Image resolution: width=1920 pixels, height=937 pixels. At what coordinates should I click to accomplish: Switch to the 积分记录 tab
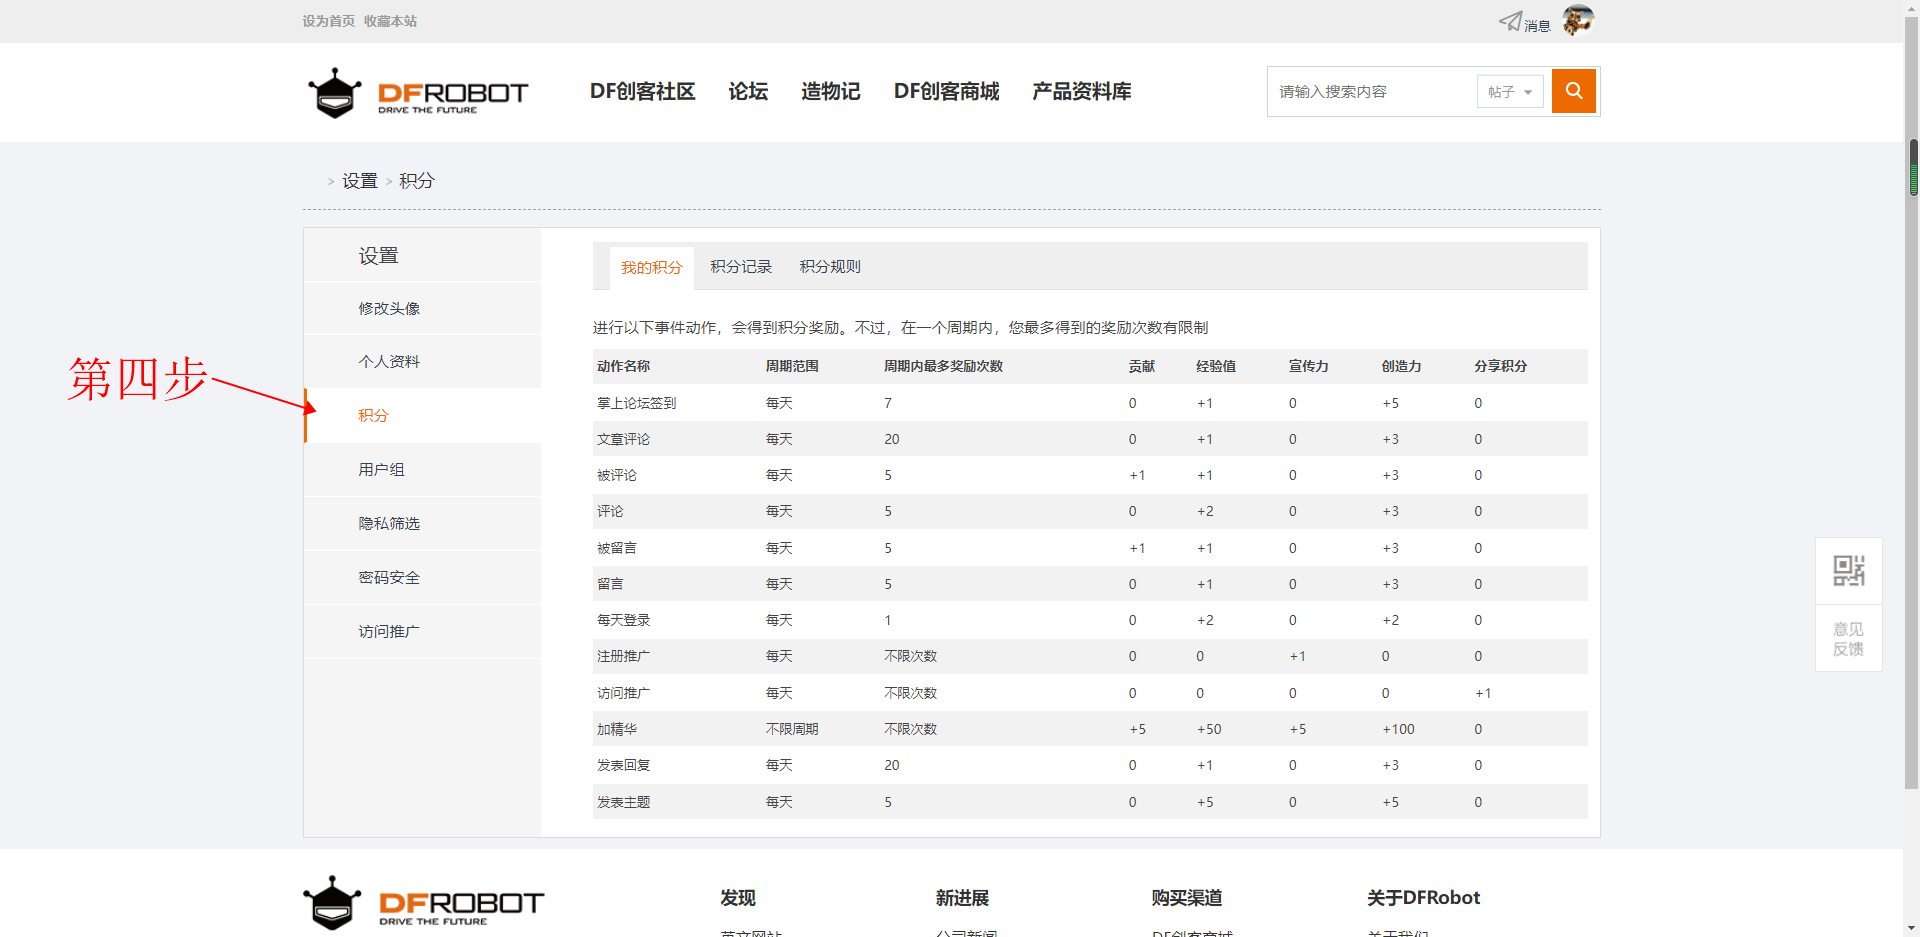741,267
